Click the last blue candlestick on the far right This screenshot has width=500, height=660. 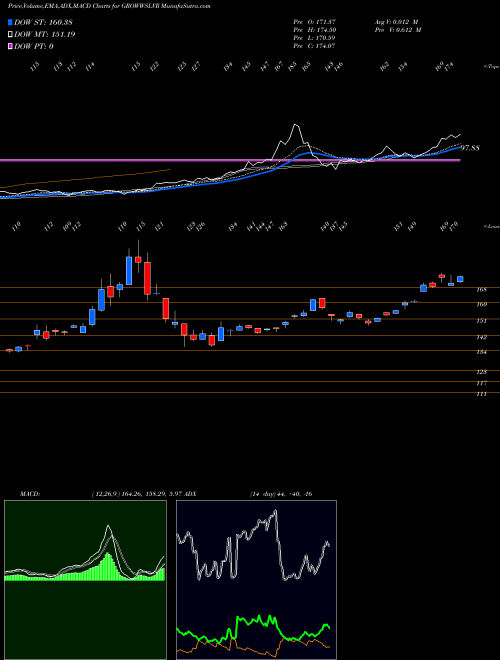[460, 279]
